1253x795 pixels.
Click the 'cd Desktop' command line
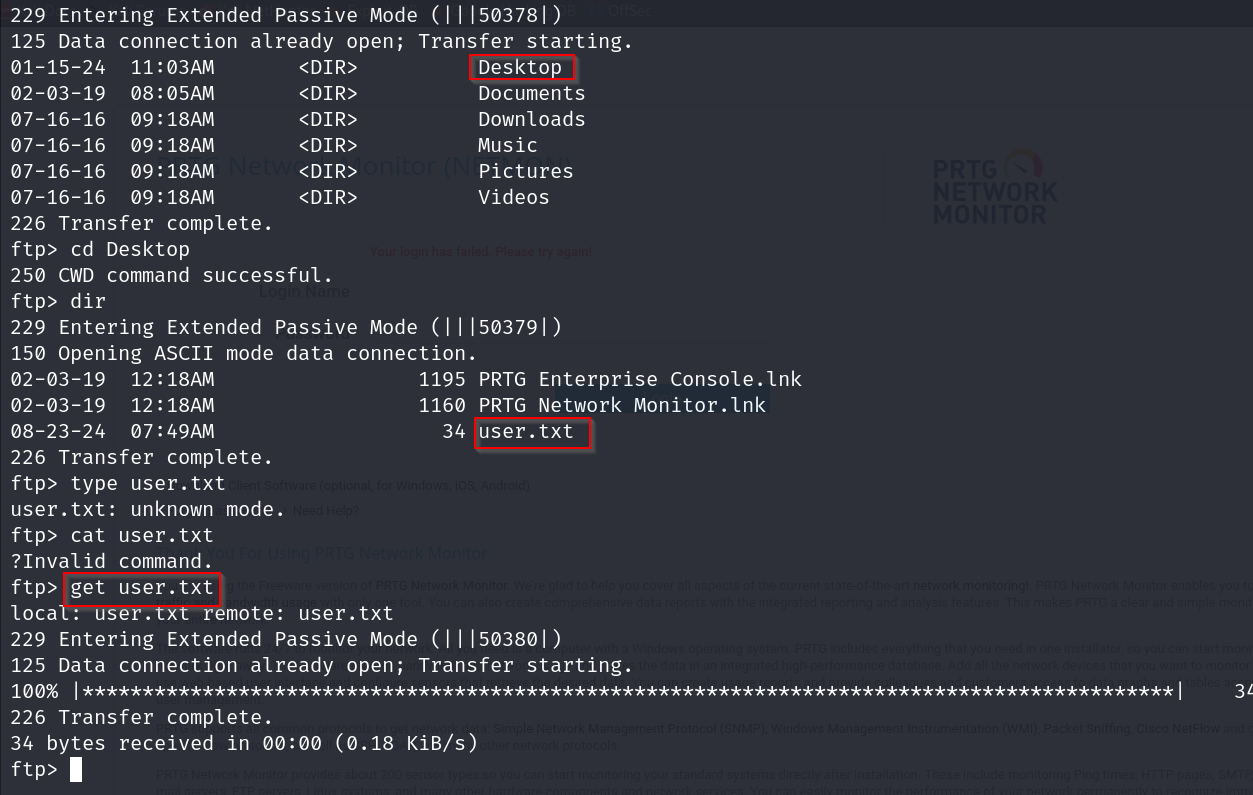[x=130, y=249]
